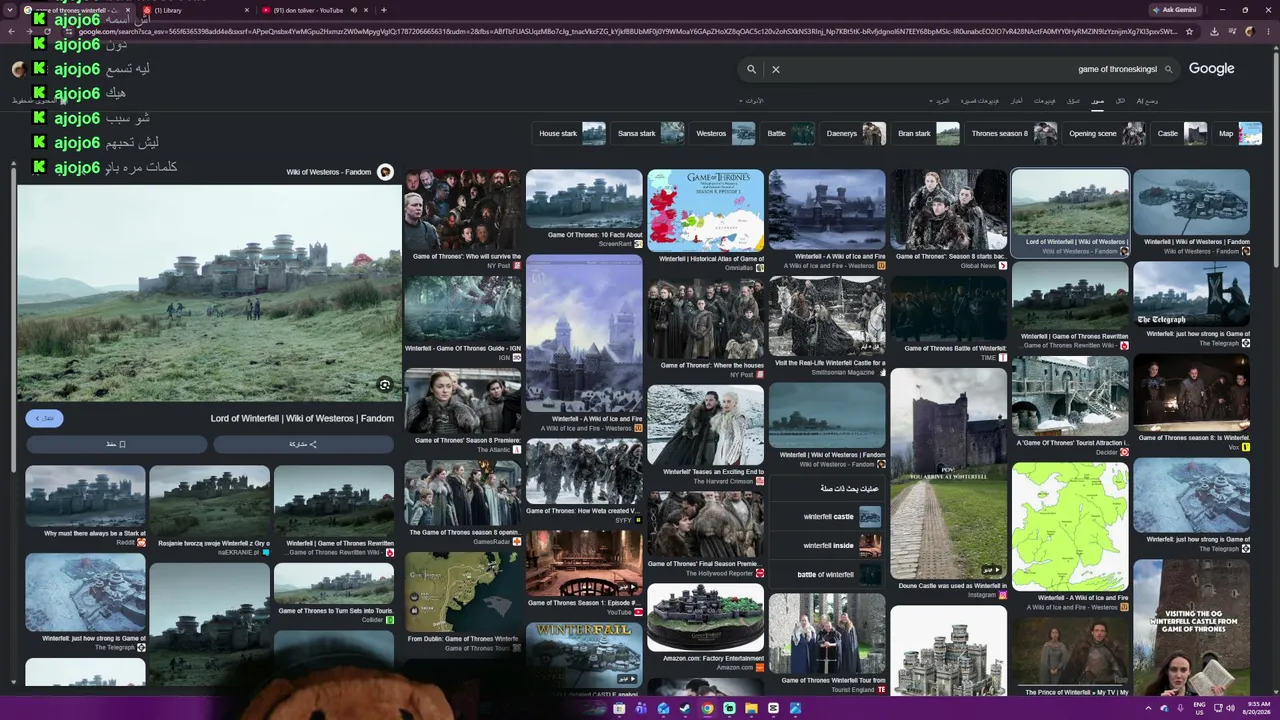The width and height of the screenshot is (1280, 720).
Task: Open the taskbar clock showing 9:35 AM
Action: click(1256, 709)
